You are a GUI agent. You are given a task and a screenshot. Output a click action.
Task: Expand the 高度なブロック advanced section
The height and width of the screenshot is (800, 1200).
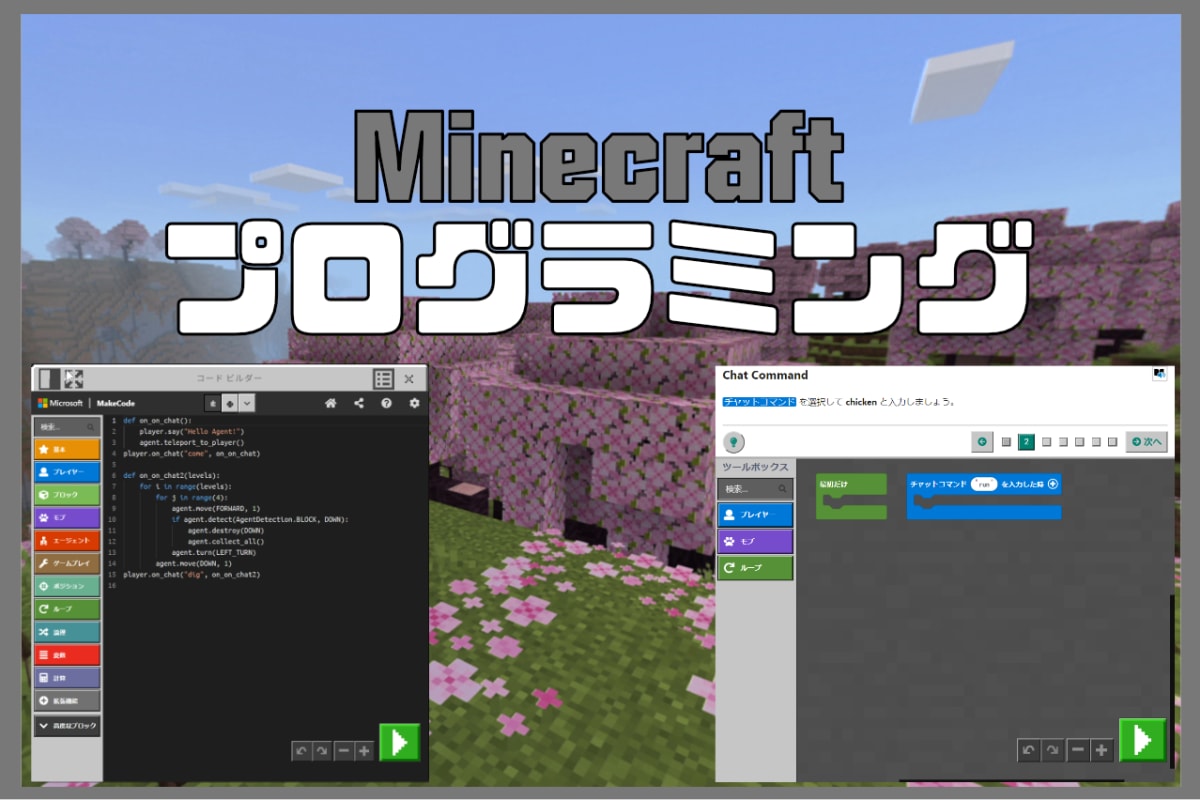pos(67,724)
